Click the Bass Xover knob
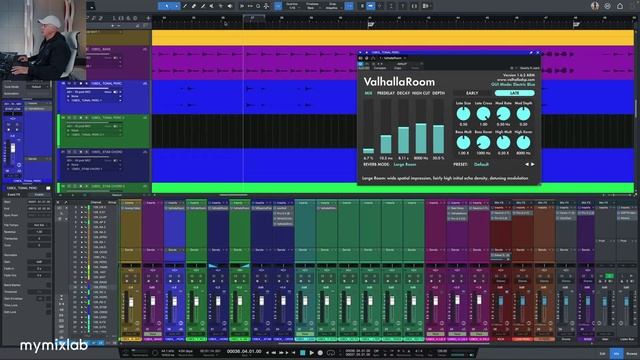 pos(483,142)
